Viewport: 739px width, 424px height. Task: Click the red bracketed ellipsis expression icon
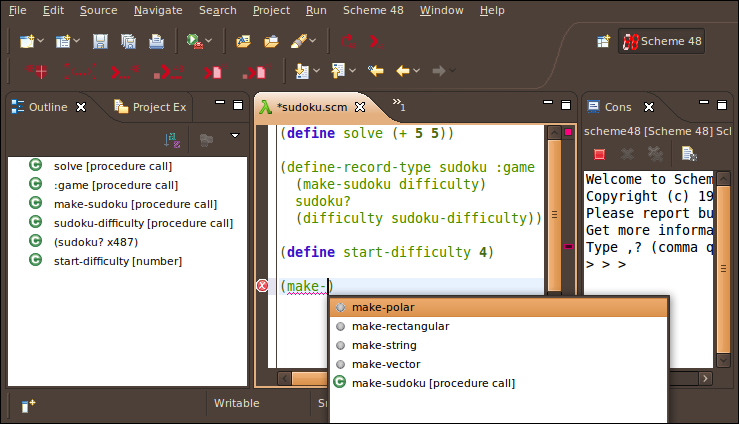tap(80, 71)
